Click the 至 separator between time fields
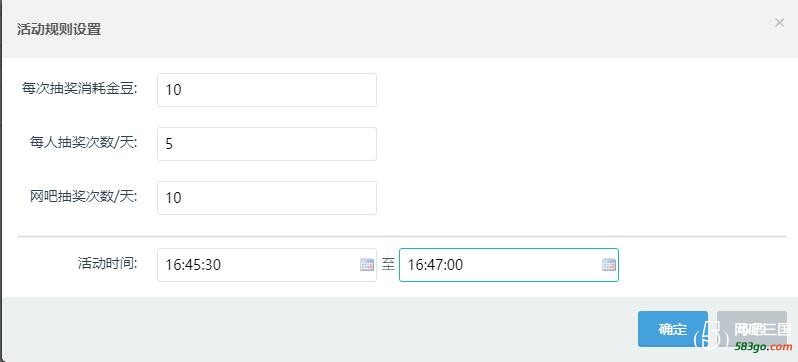This screenshot has height=362, width=798. 388,265
